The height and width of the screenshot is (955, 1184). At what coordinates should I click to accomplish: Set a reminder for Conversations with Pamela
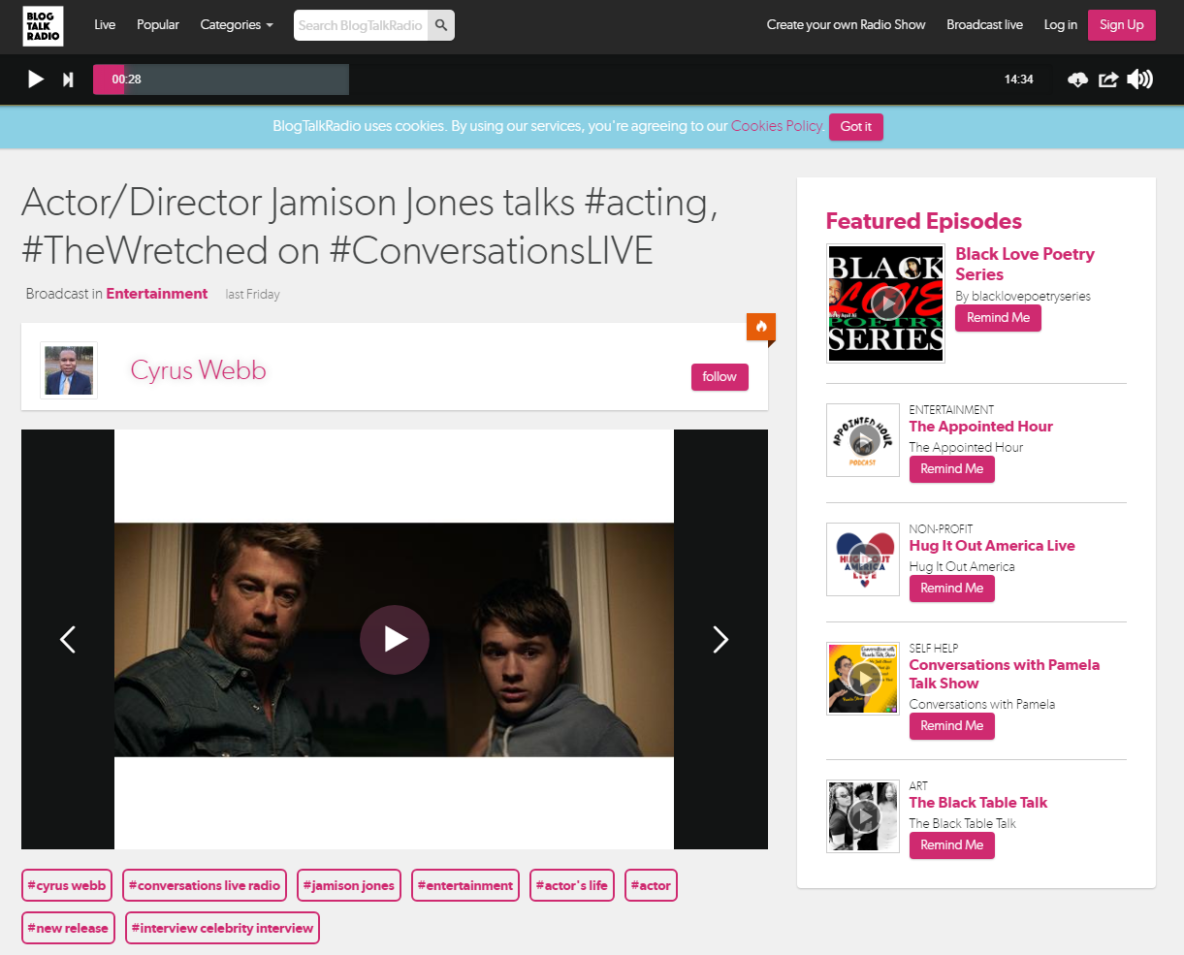click(951, 725)
